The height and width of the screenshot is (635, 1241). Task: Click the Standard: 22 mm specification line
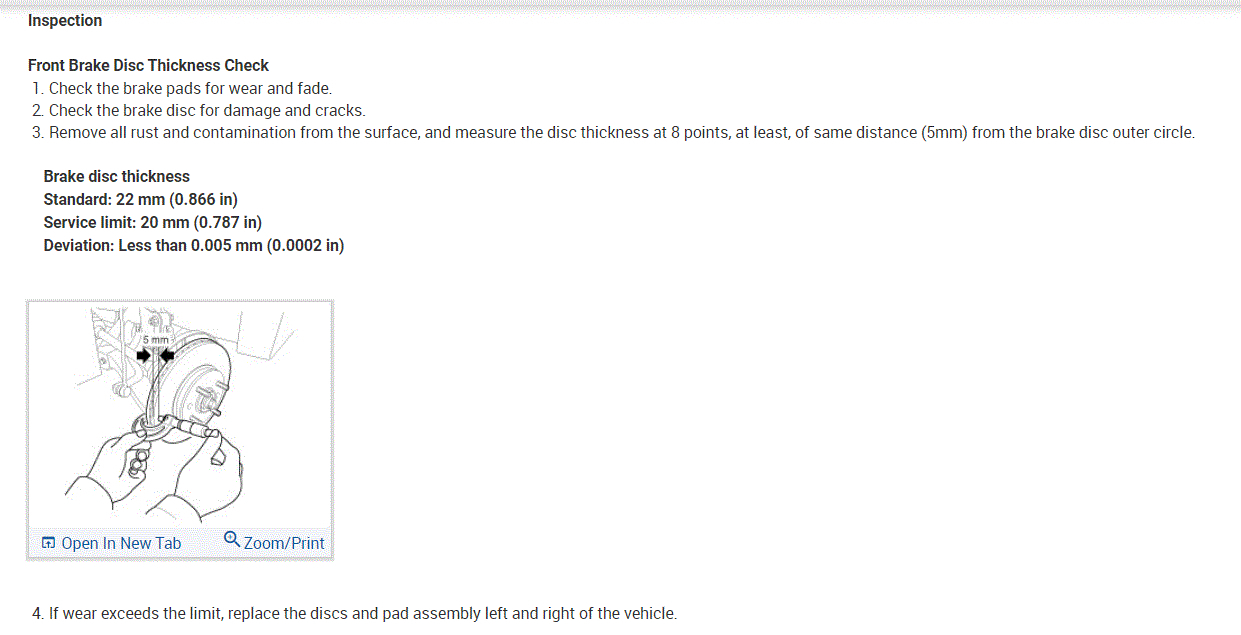pyautogui.click(x=140, y=199)
